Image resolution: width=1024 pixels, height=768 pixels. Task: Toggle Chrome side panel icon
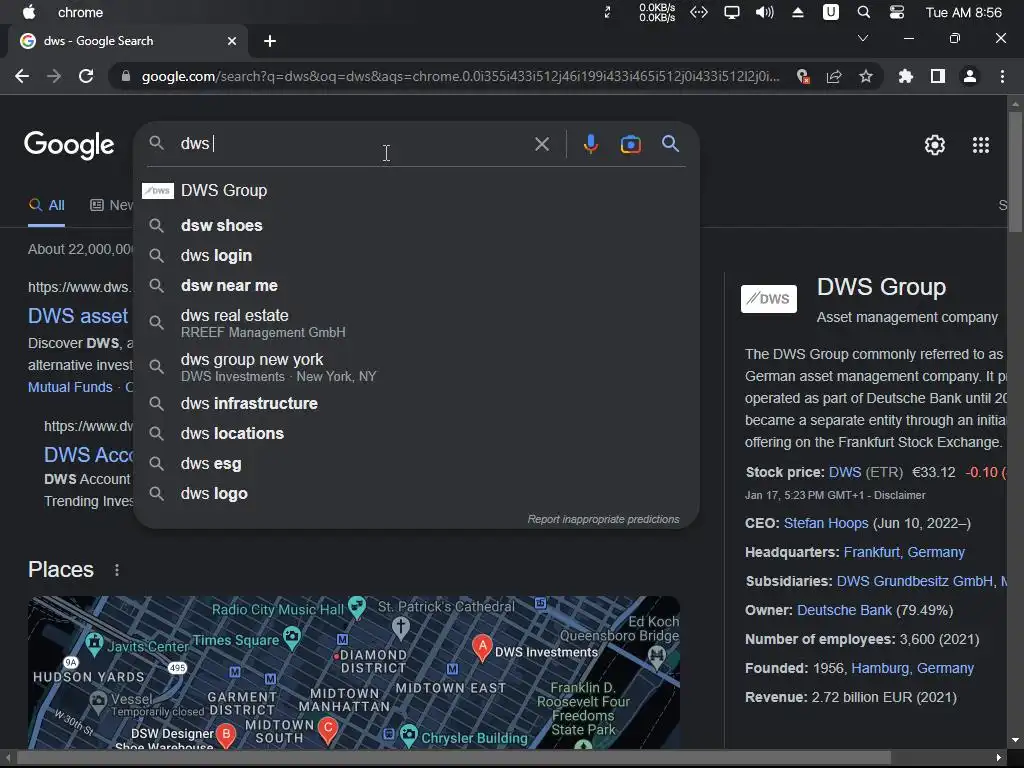937,76
